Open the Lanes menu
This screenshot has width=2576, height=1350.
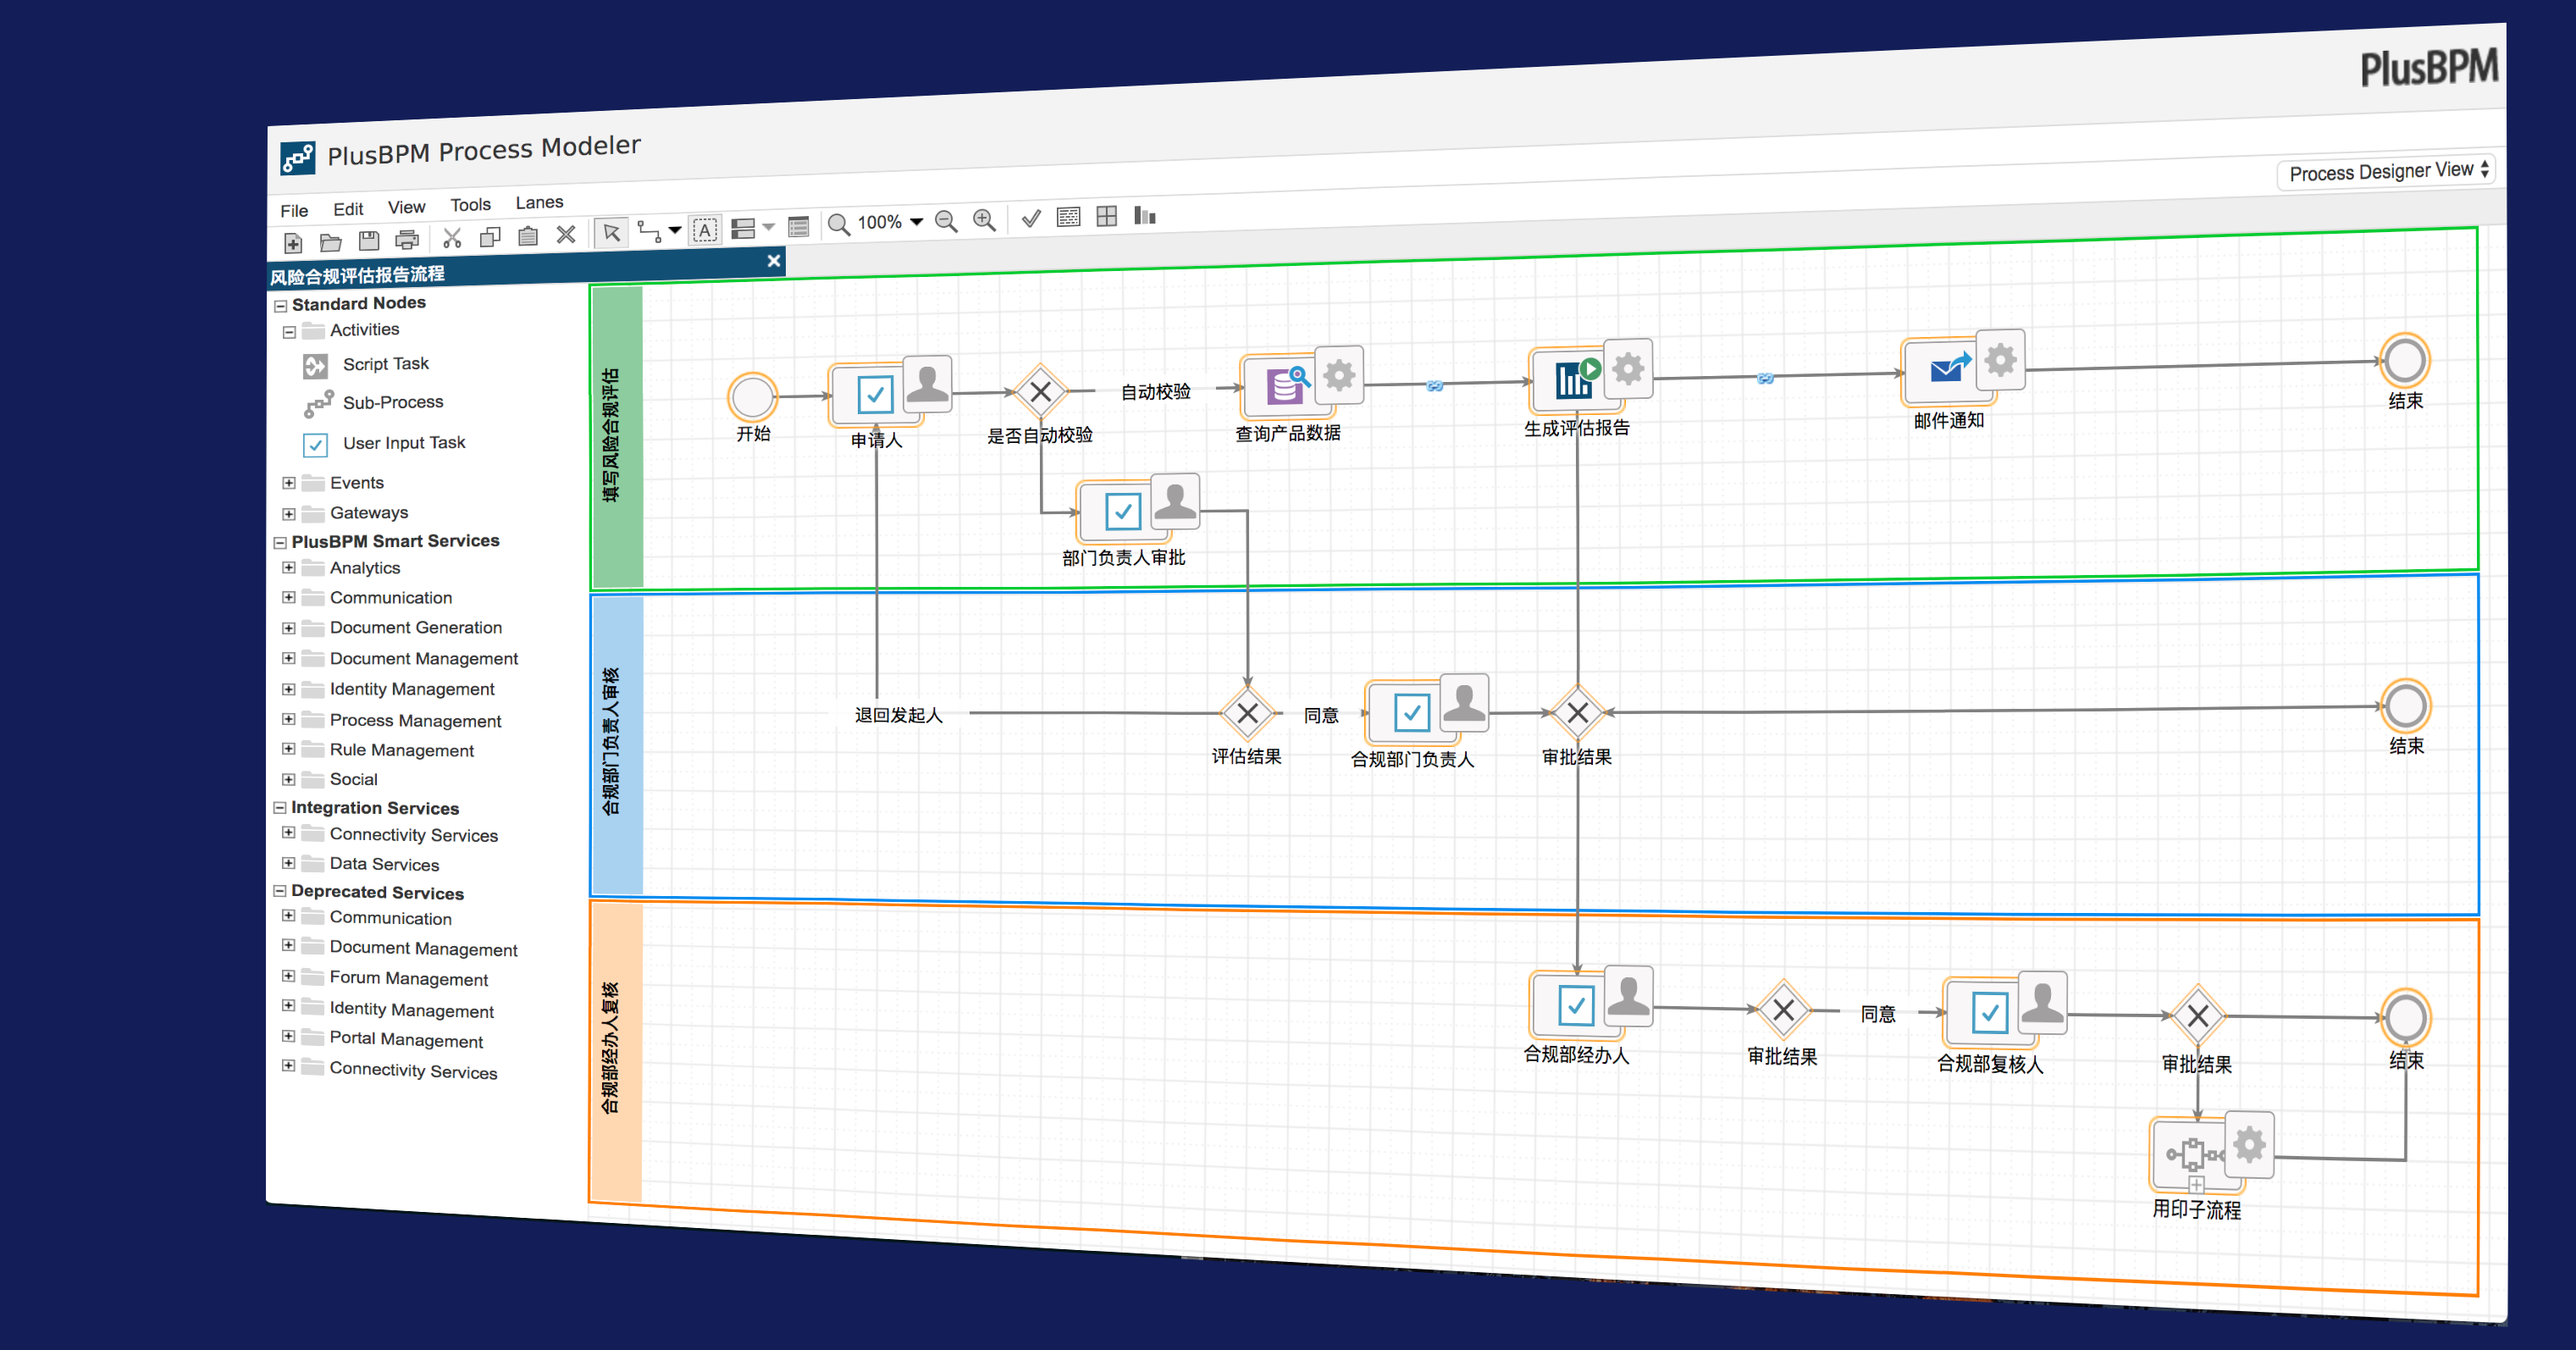[539, 202]
